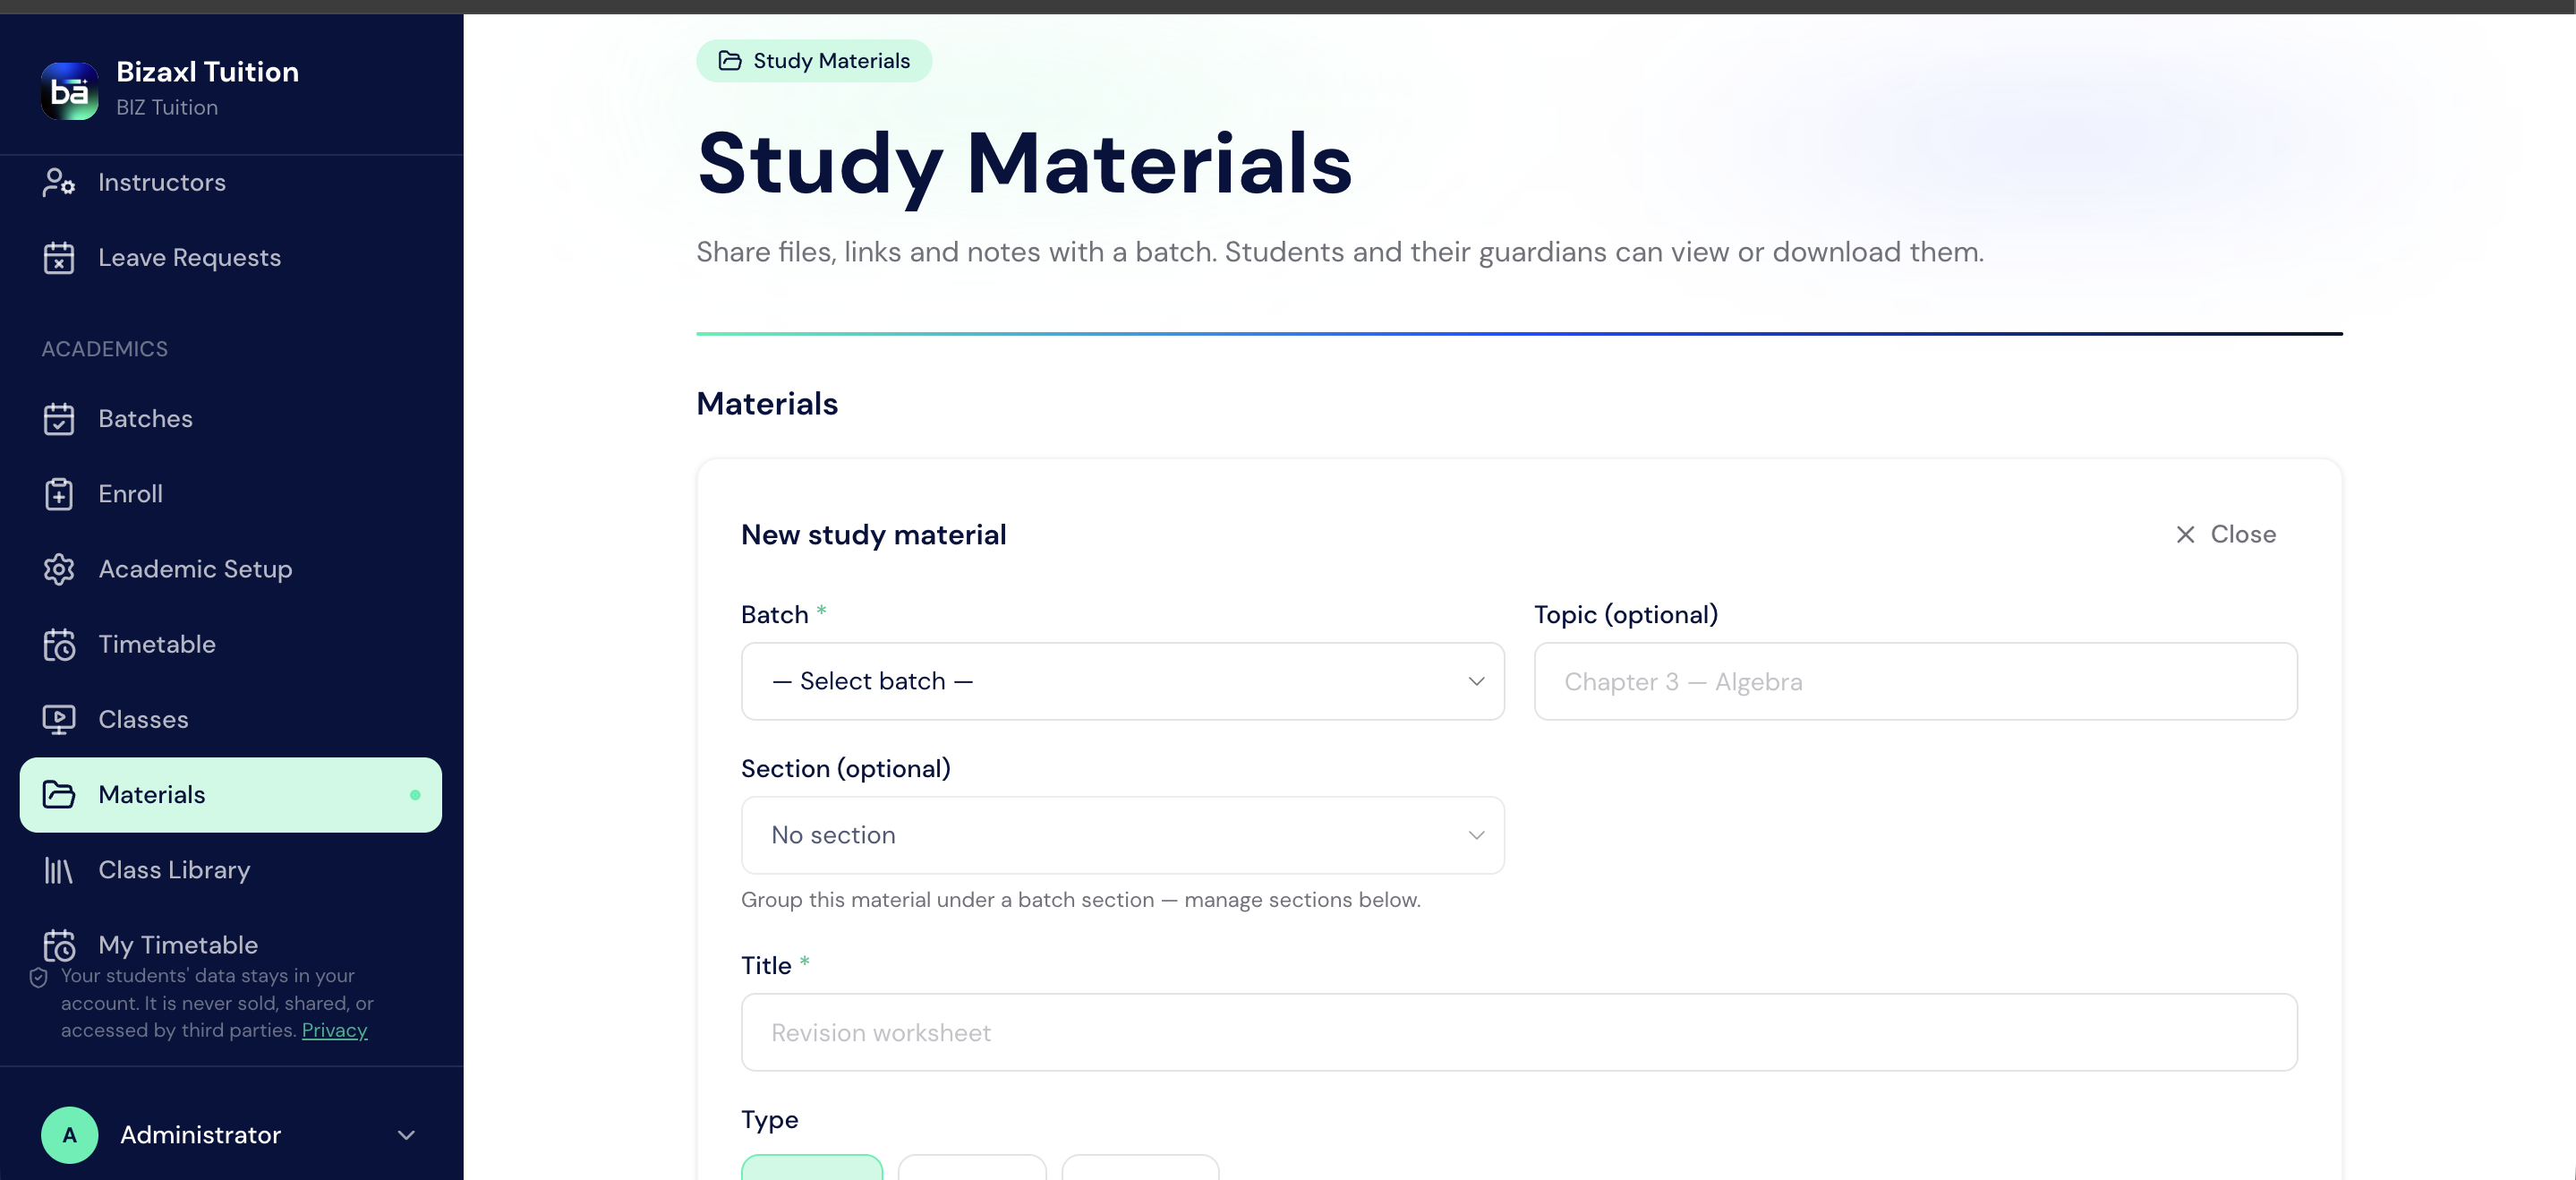Open My Timetable

(x=231, y=945)
